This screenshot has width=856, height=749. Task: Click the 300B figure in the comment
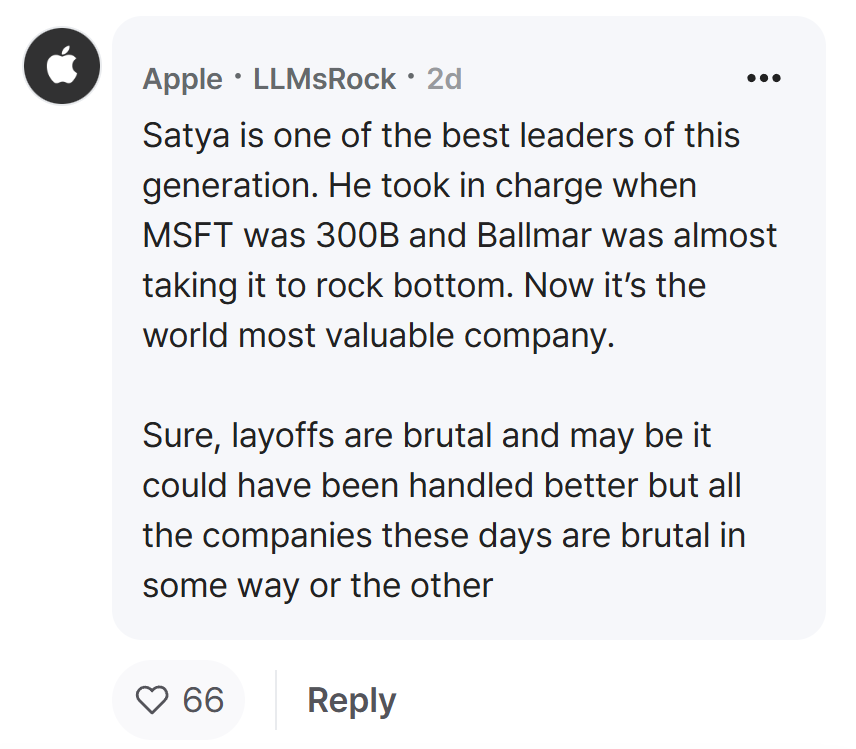358,236
